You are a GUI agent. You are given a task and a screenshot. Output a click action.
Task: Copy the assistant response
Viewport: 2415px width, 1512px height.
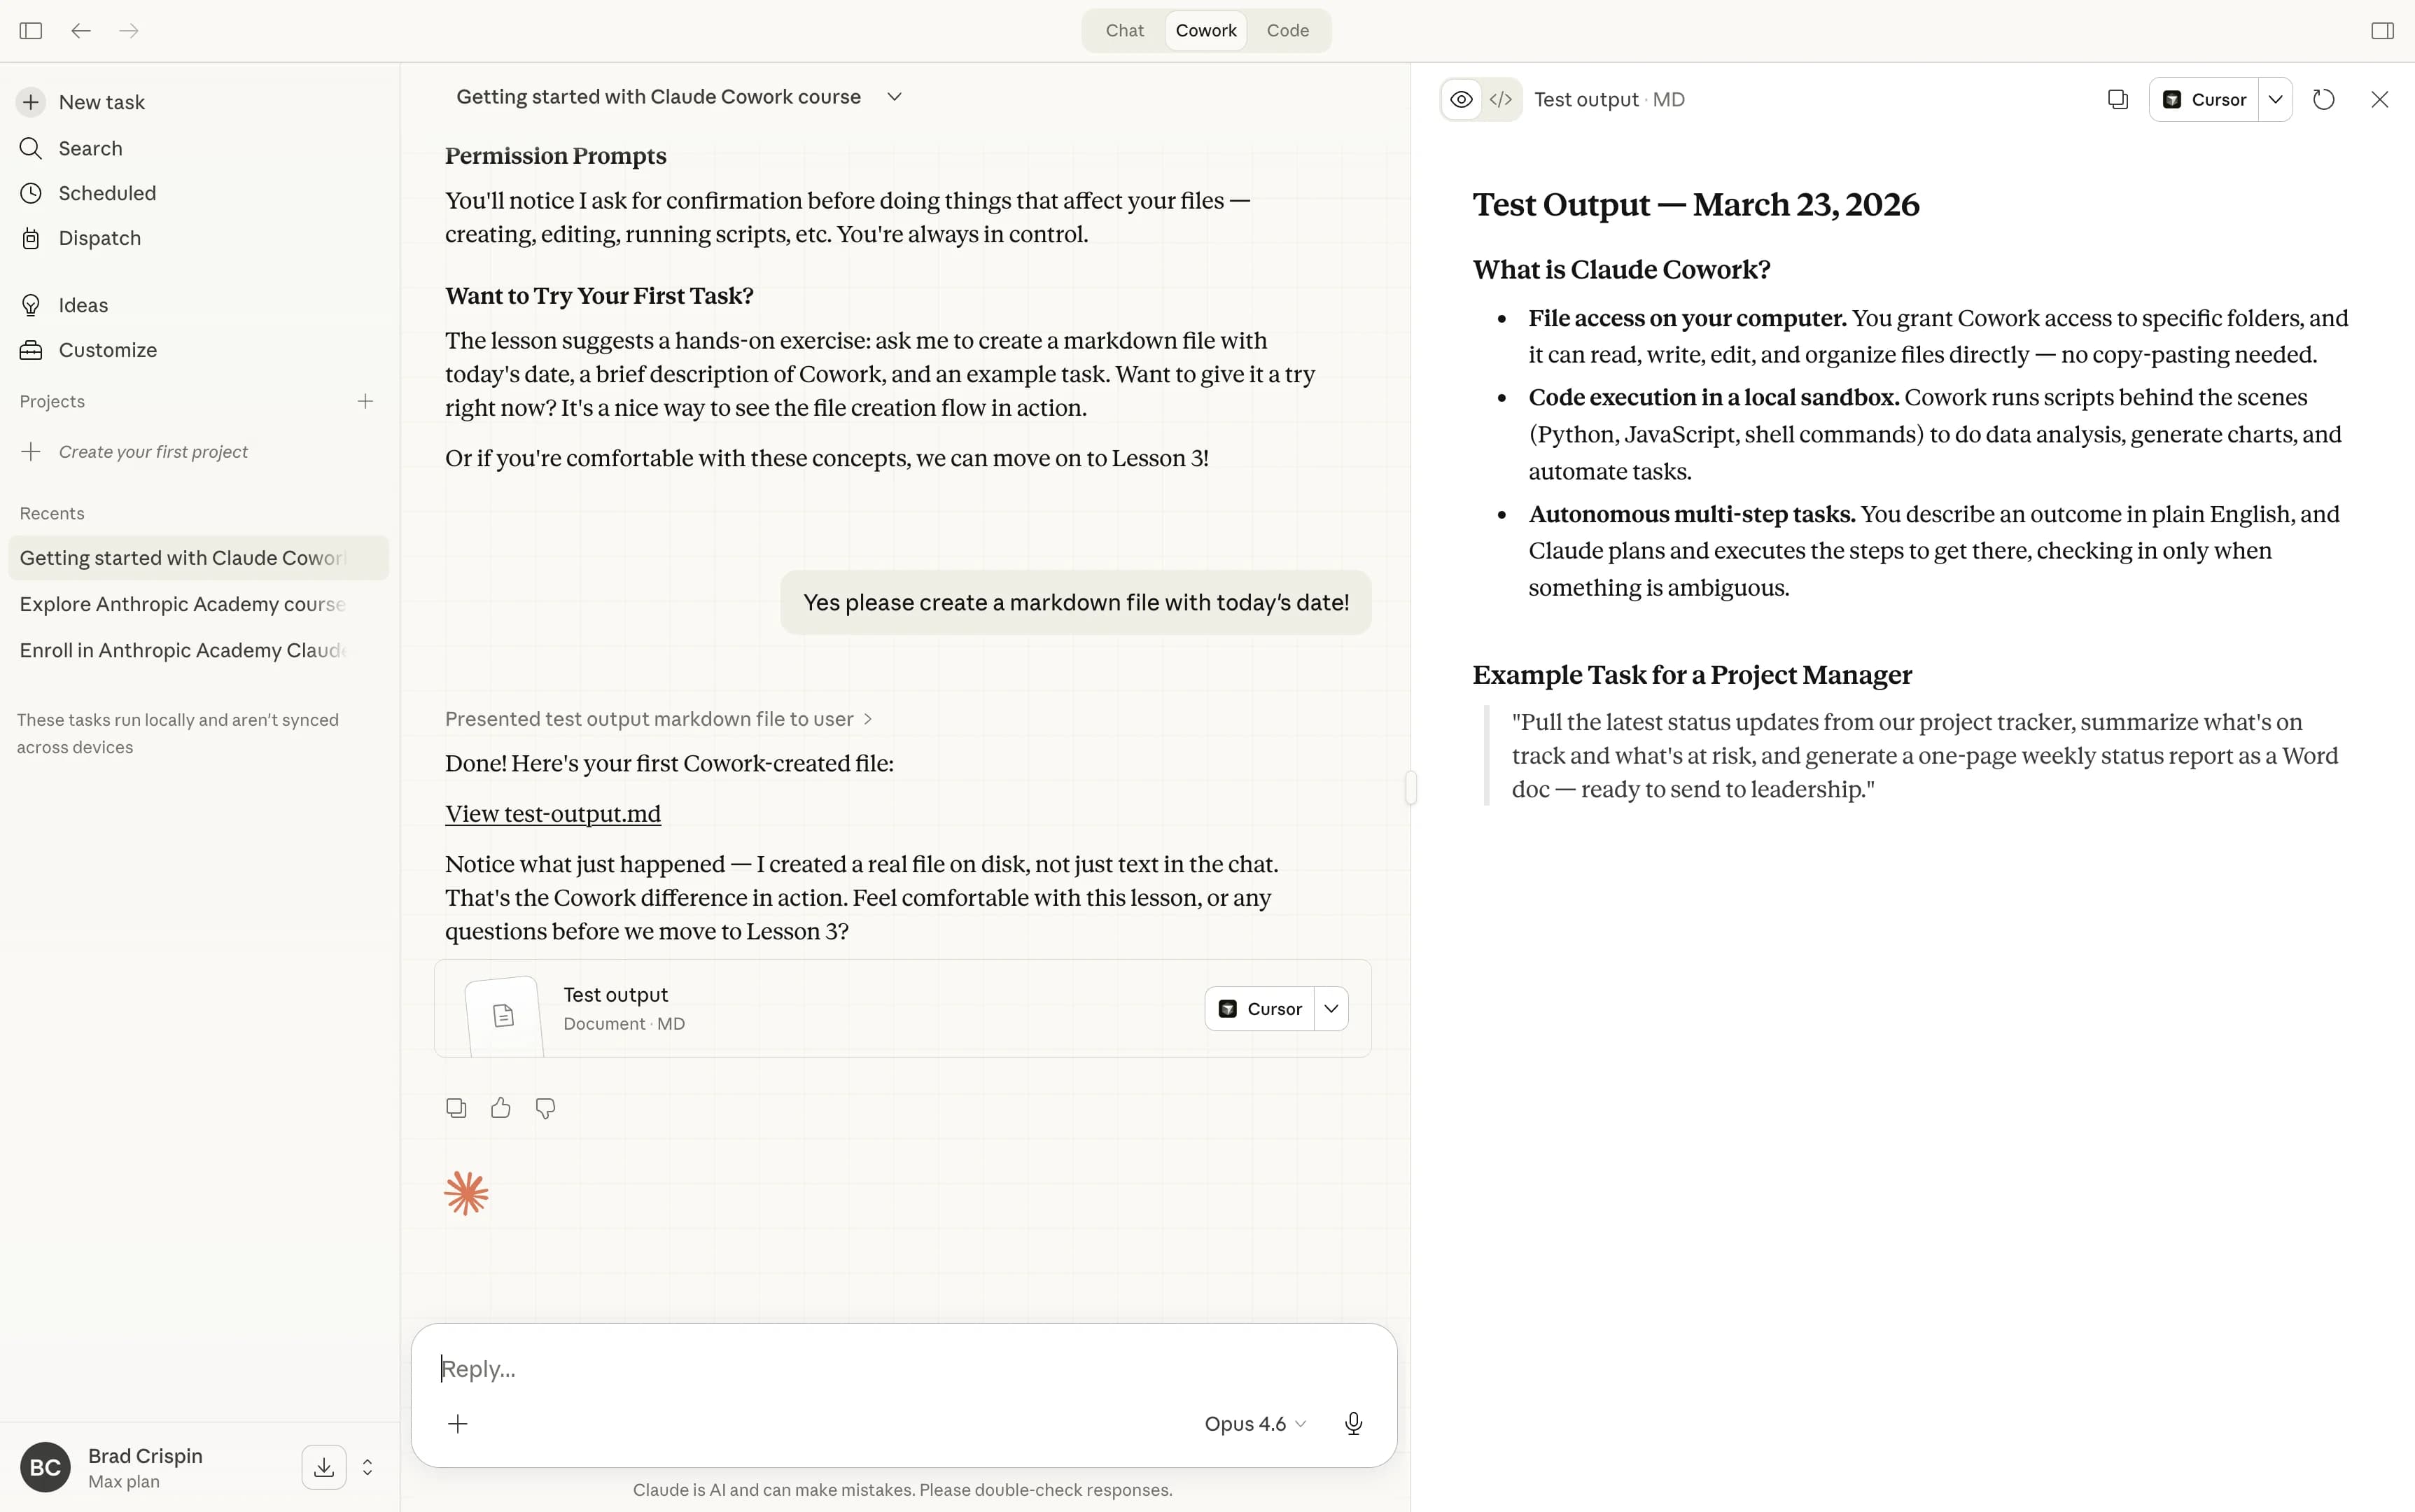click(x=456, y=1108)
